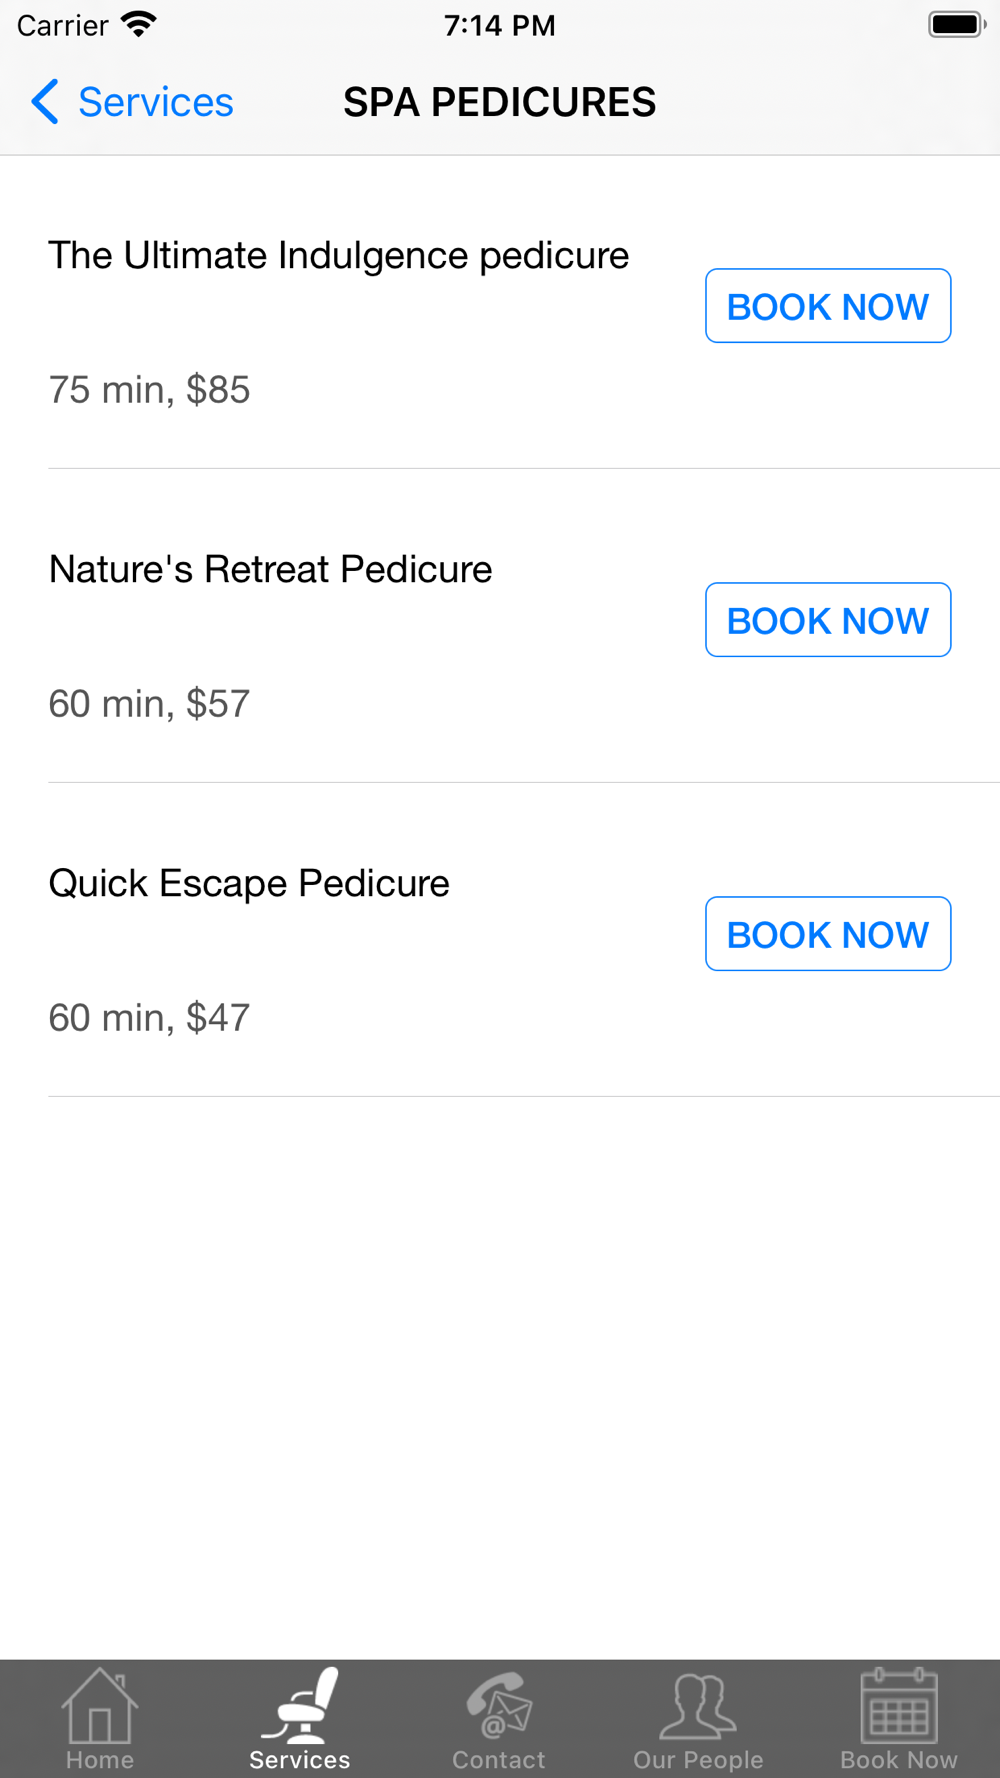Select Quick Escape Pedicure title
The image size is (1000, 1778).
coord(249,884)
